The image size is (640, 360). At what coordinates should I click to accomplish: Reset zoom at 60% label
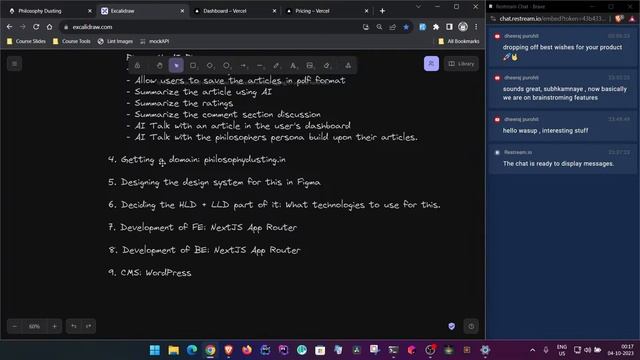pos(34,326)
